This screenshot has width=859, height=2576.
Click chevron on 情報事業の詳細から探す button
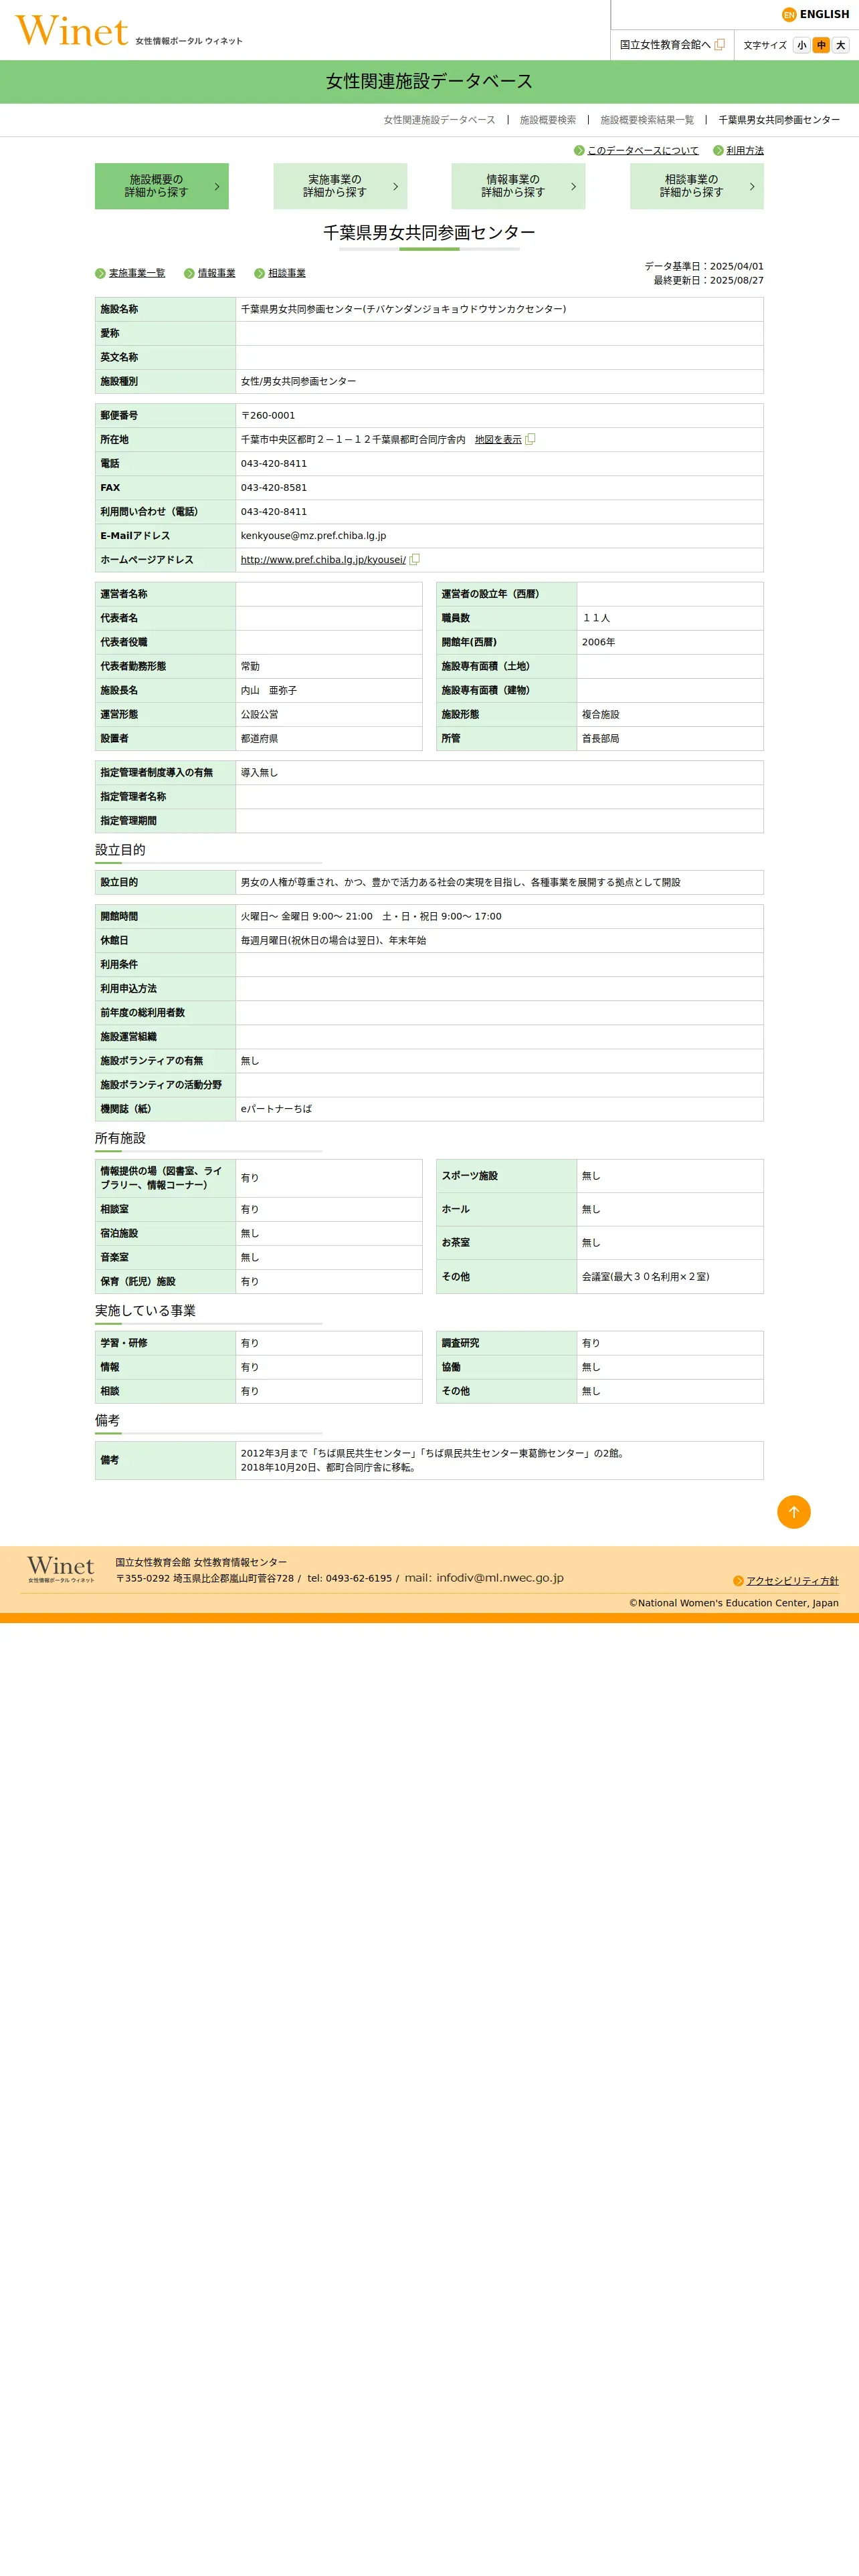pyautogui.click(x=573, y=186)
